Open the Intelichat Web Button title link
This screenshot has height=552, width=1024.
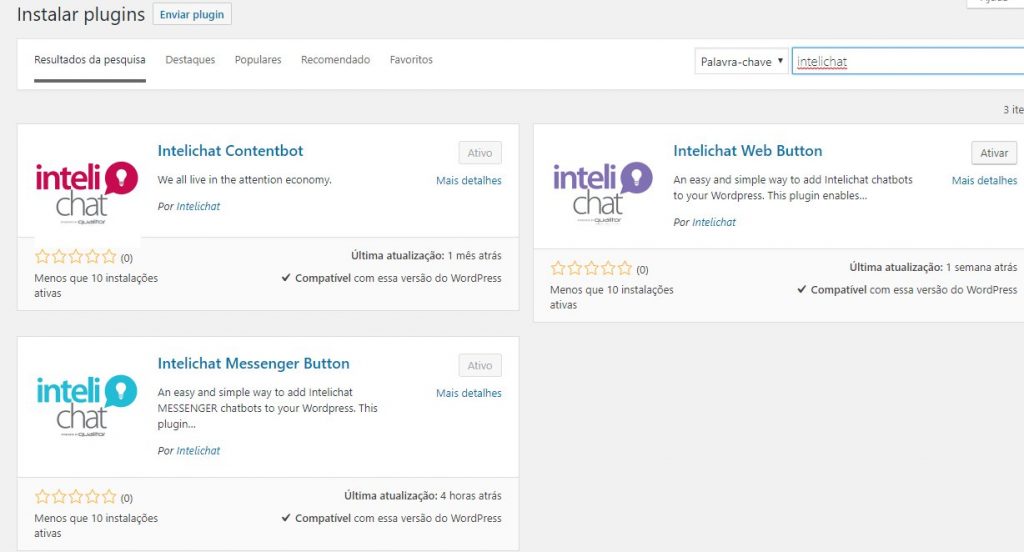point(747,151)
